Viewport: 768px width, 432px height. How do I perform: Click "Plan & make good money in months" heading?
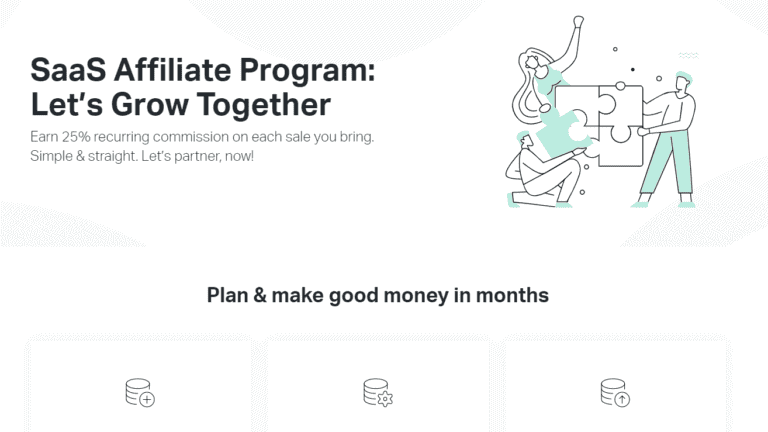378,295
